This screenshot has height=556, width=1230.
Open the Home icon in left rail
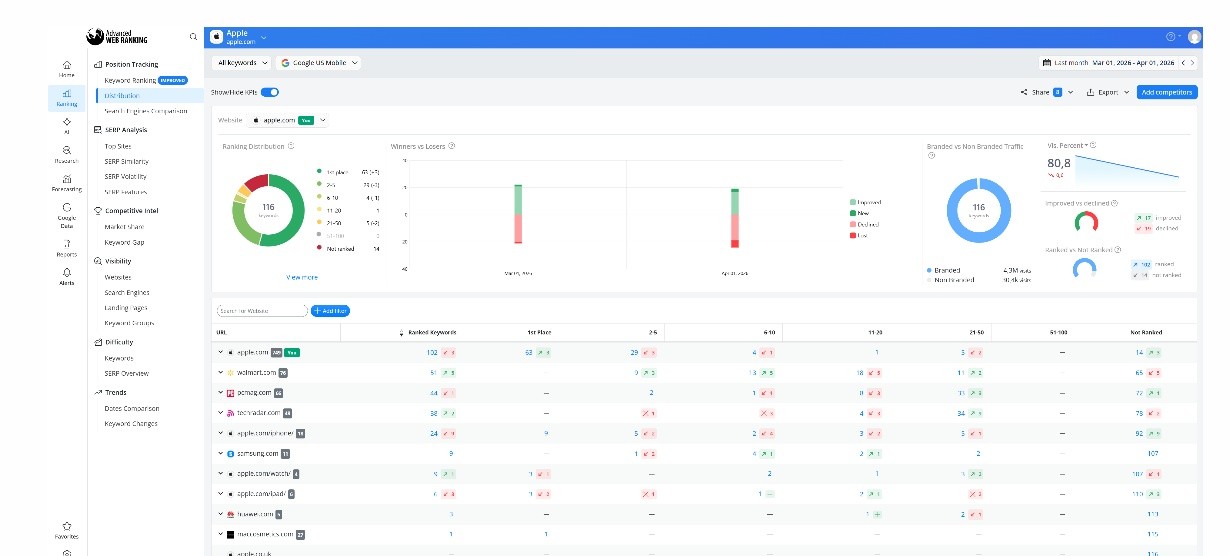66,64
